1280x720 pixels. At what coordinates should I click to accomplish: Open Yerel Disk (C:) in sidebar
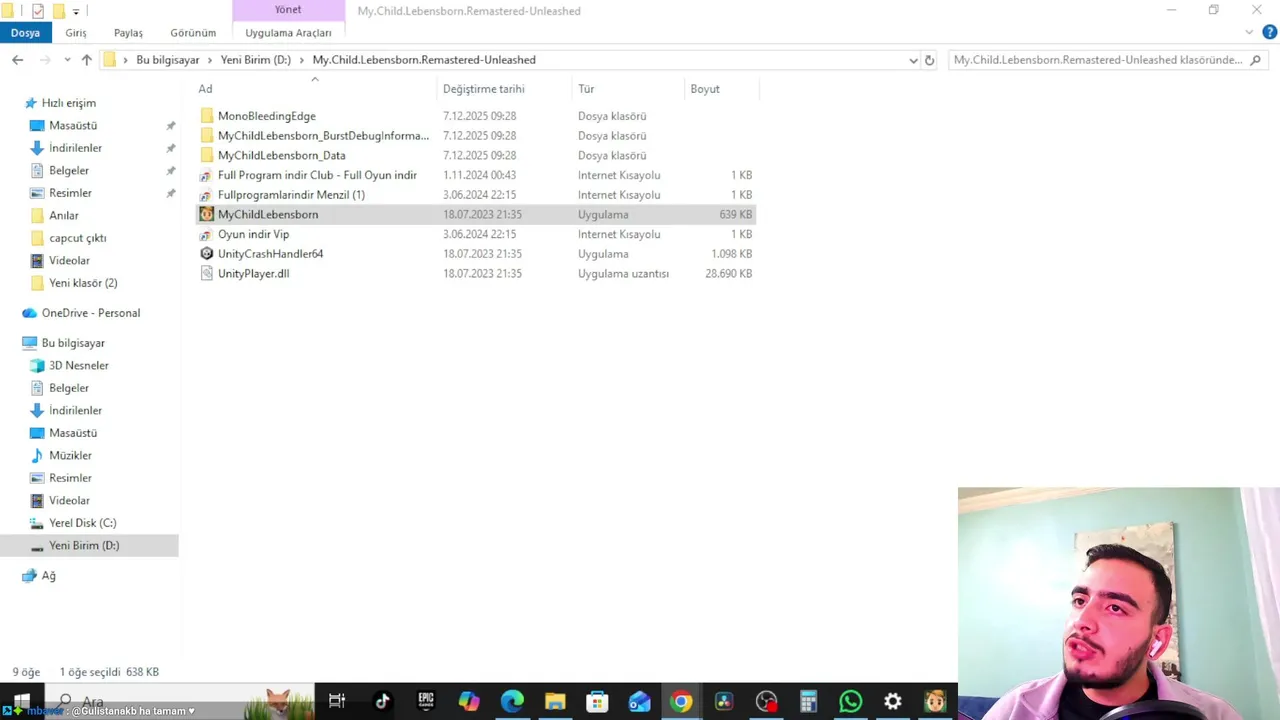[x=82, y=523]
